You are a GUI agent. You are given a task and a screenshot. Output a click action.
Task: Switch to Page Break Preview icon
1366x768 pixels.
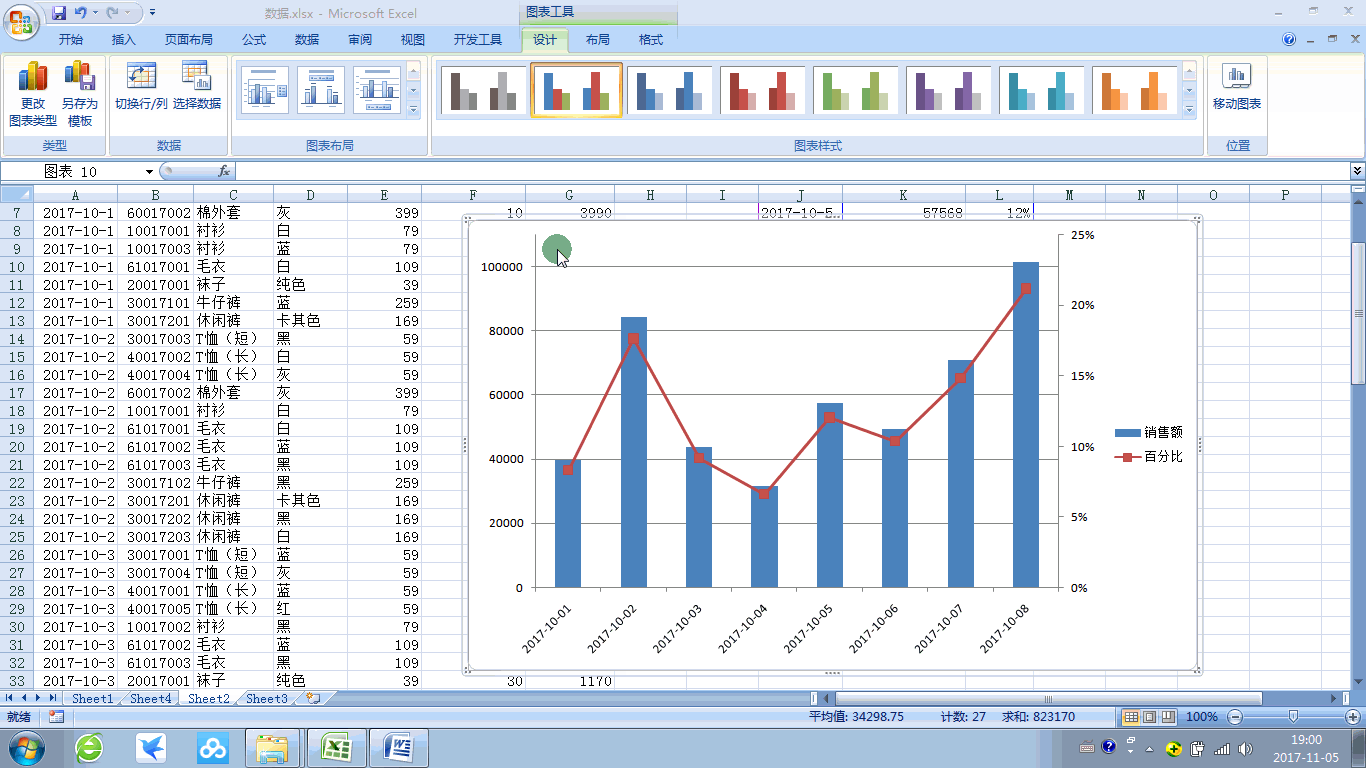tap(1167, 717)
